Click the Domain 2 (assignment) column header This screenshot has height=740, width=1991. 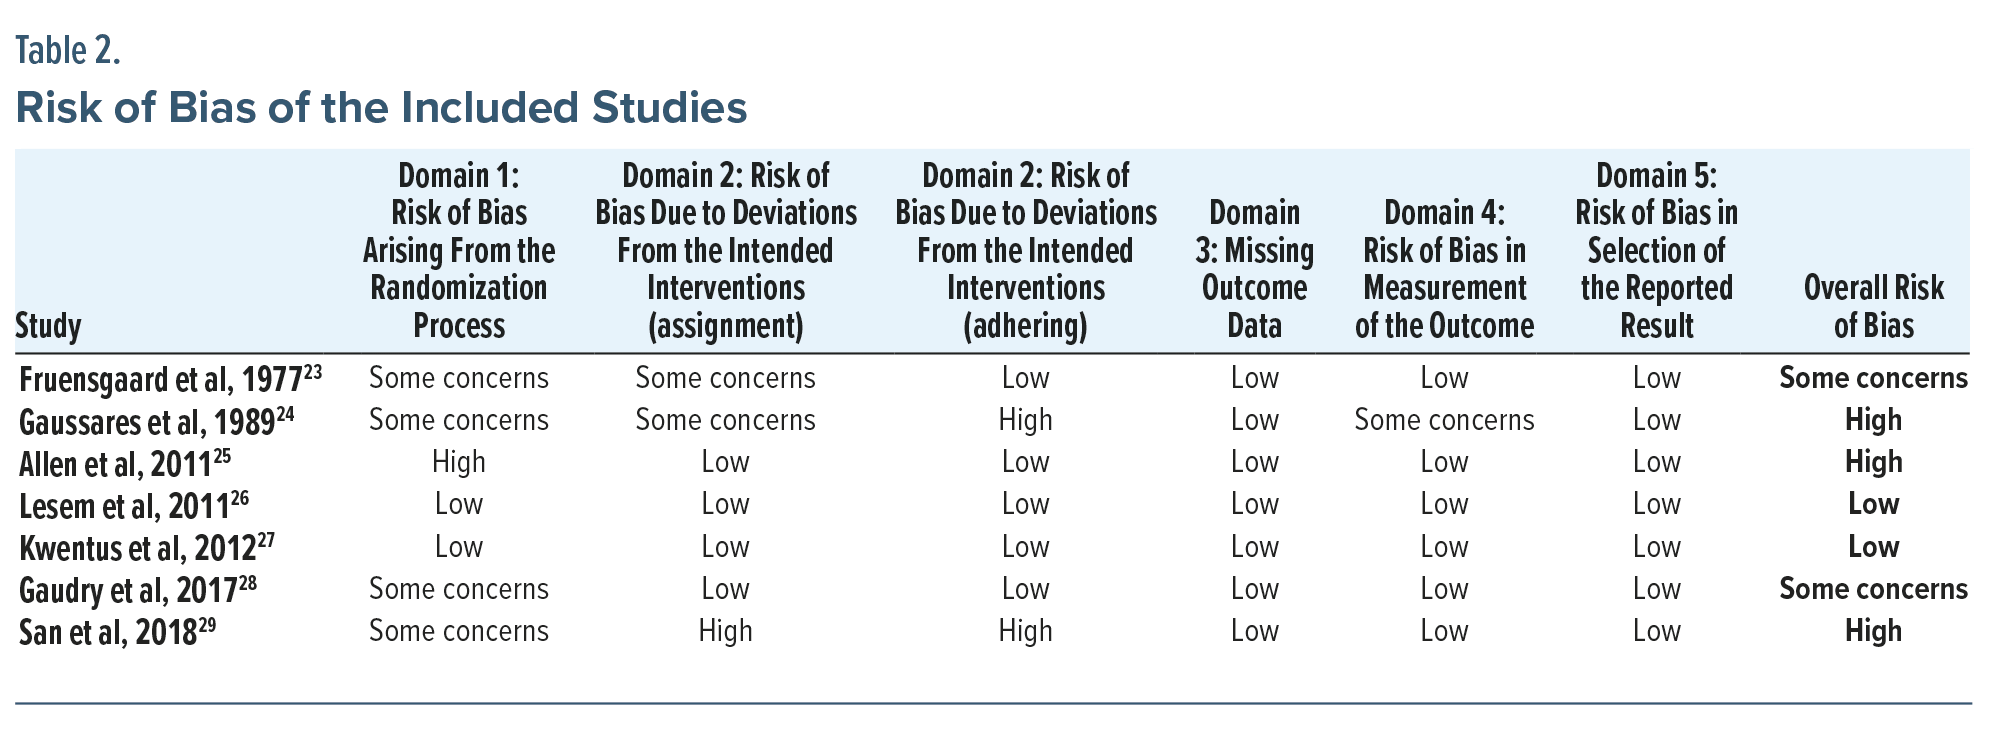[x=725, y=250]
